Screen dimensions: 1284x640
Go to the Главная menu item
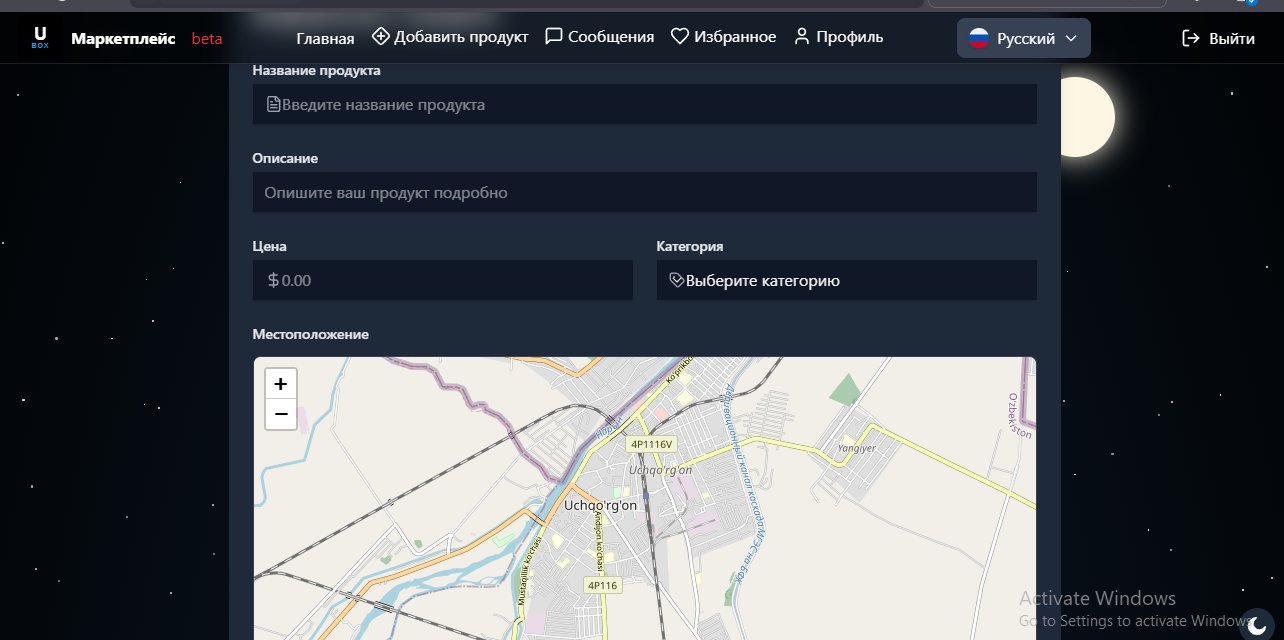tap(325, 38)
